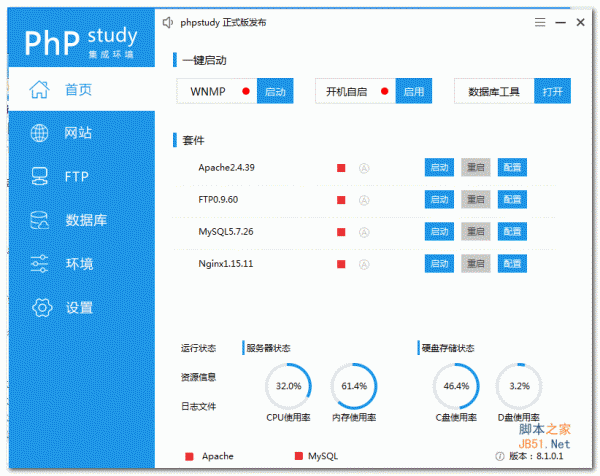This screenshot has width=600, height=476.
Task: Click the MySQL5.7.26 label
Action: pyautogui.click(x=226, y=231)
